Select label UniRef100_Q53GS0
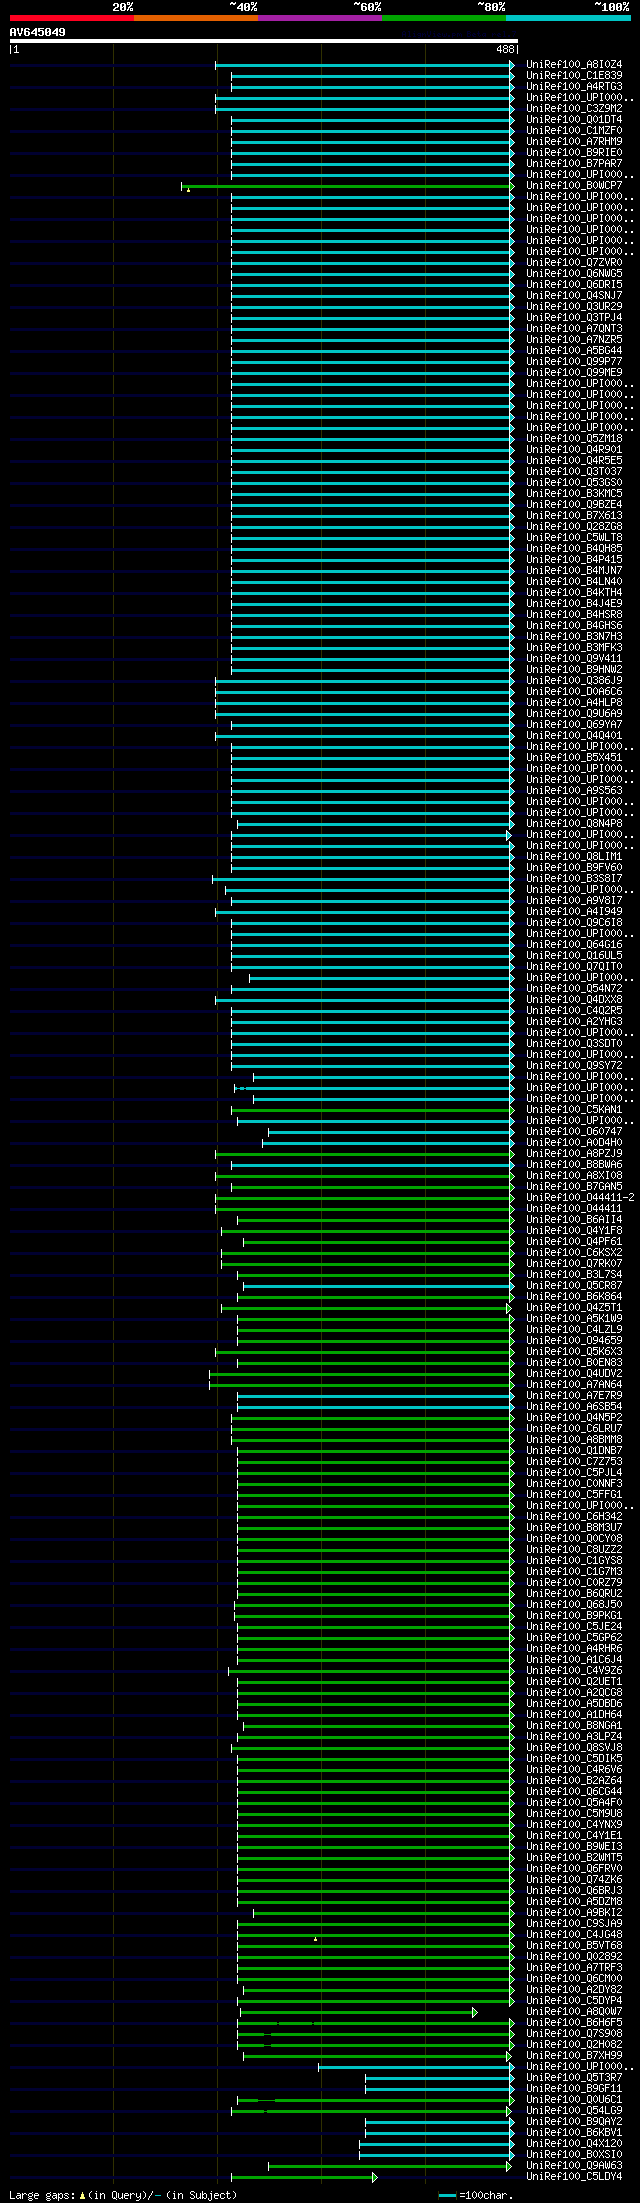 (x=574, y=482)
